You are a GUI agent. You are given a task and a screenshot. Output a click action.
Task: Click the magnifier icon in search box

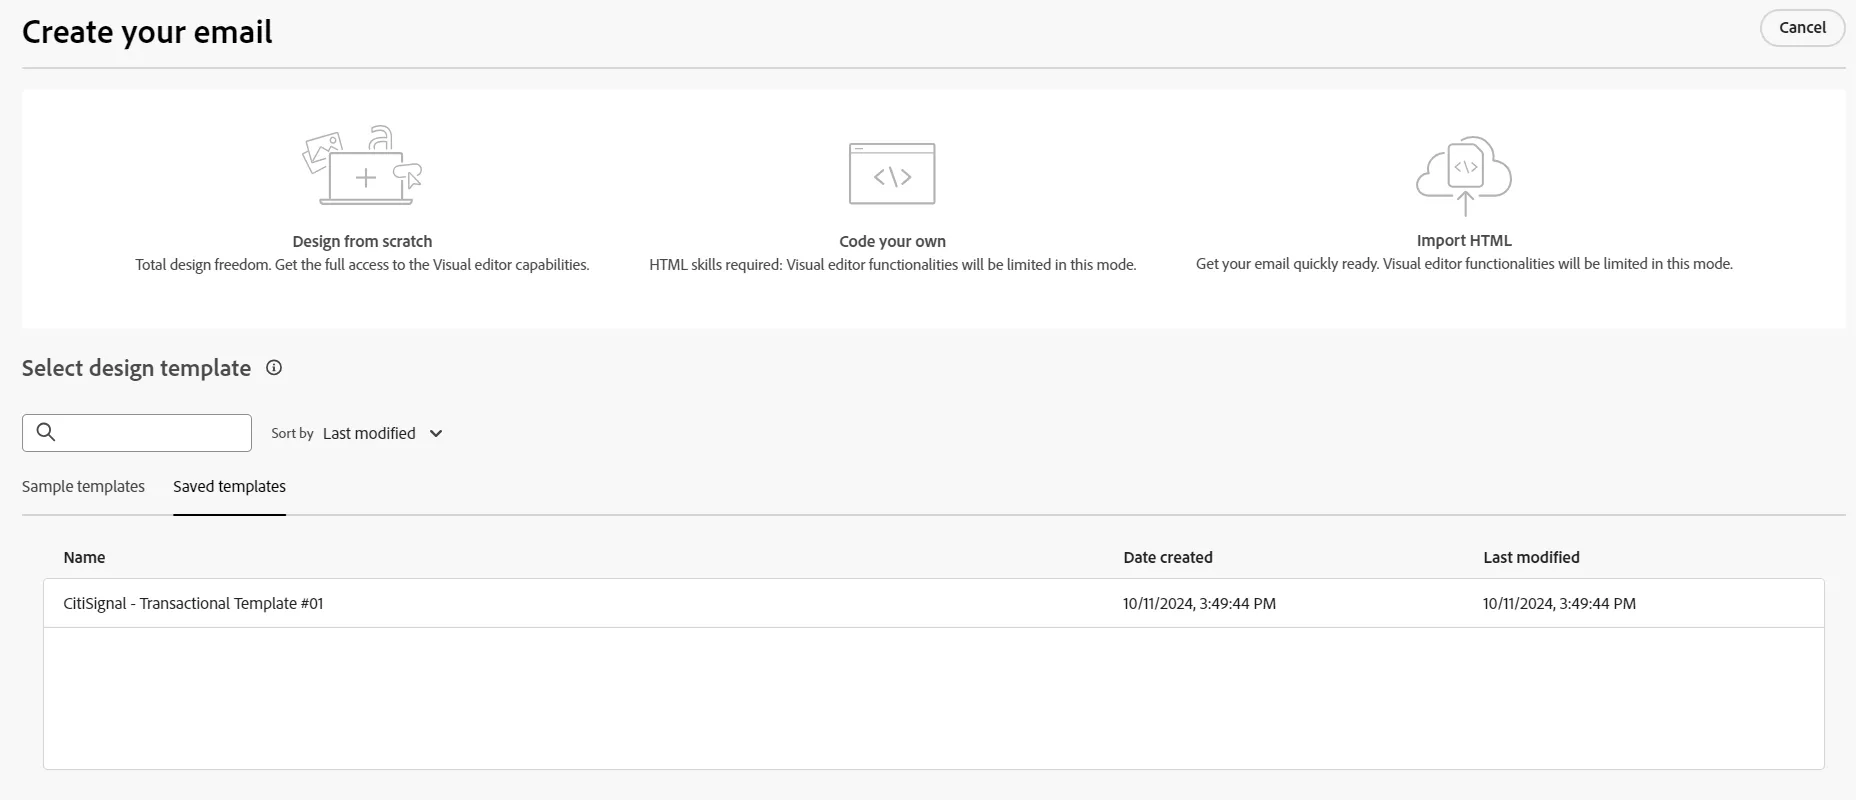pyautogui.click(x=46, y=432)
